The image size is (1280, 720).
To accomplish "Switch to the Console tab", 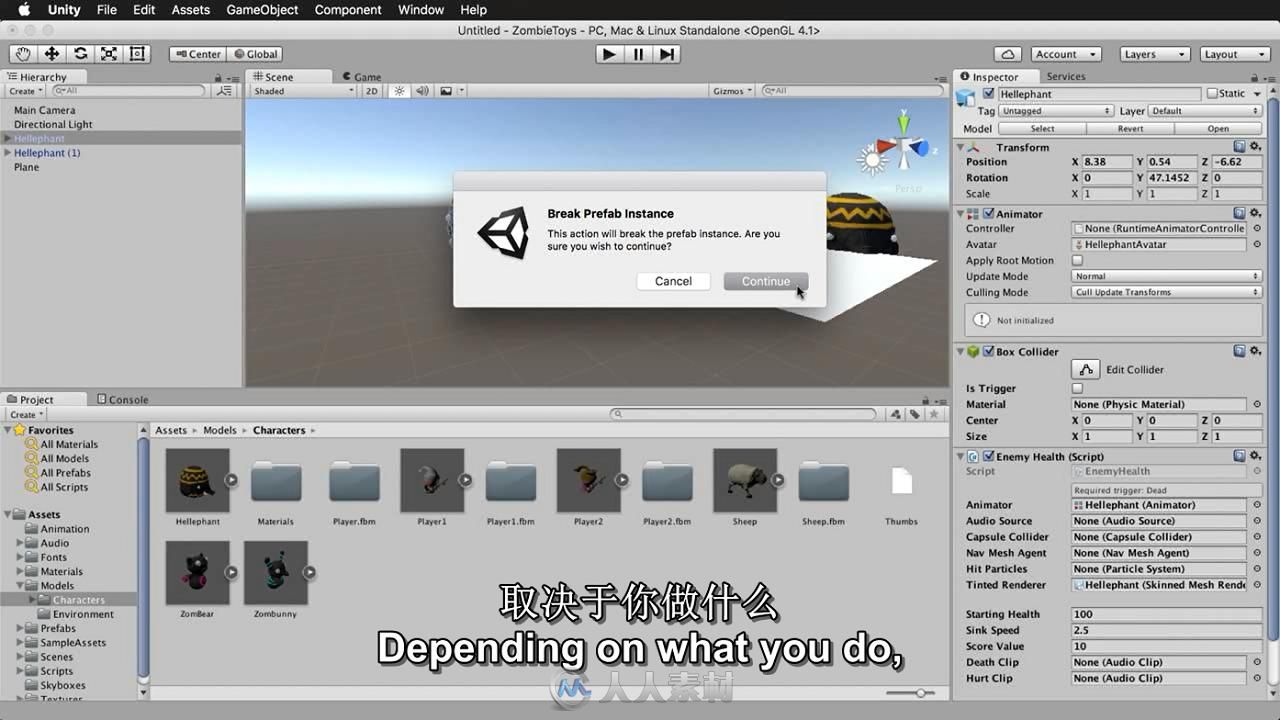I will [122, 399].
